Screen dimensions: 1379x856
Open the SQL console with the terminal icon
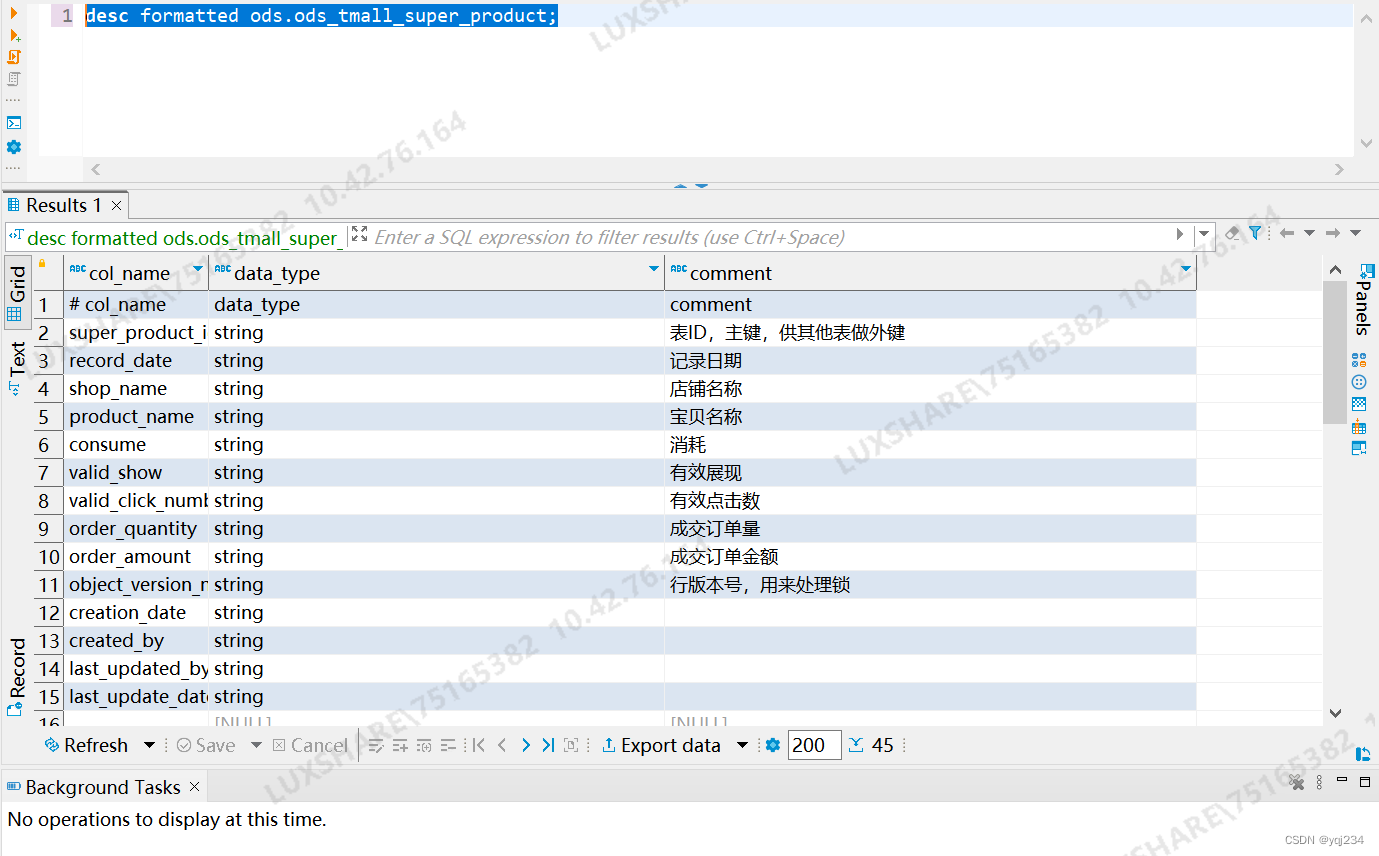pyautogui.click(x=13, y=122)
